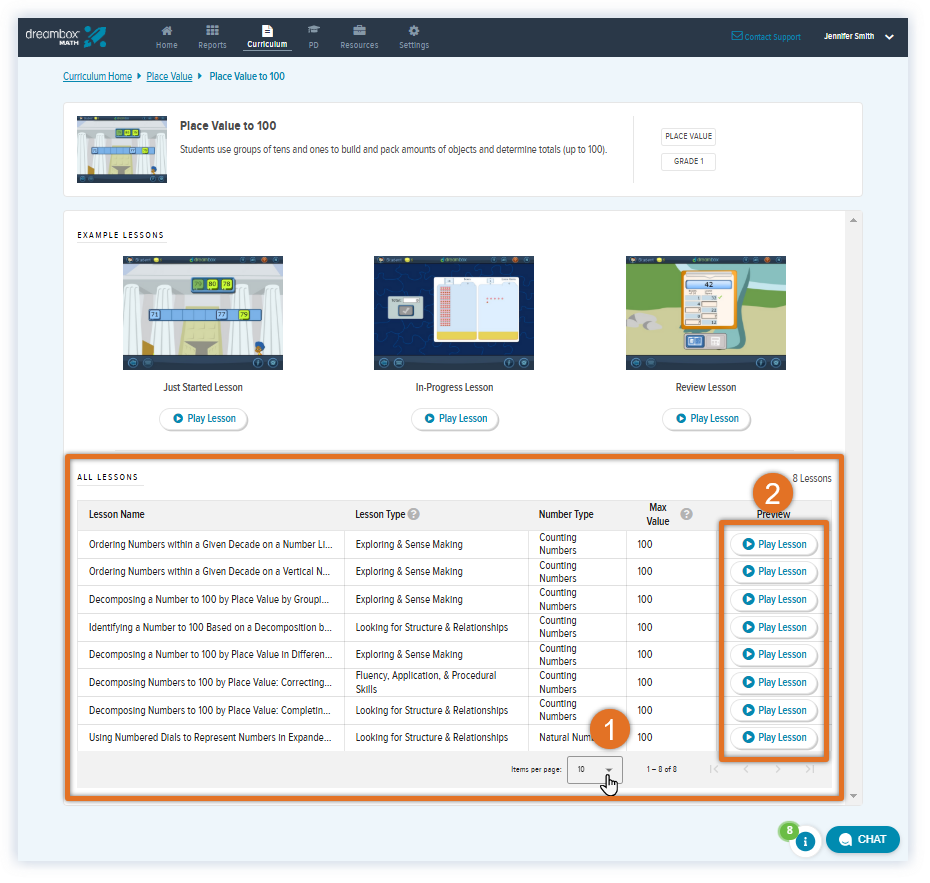The height and width of the screenshot is (883, 930).
Task: Click the Review Lesson thumbnail image
Action: [705, 312]
